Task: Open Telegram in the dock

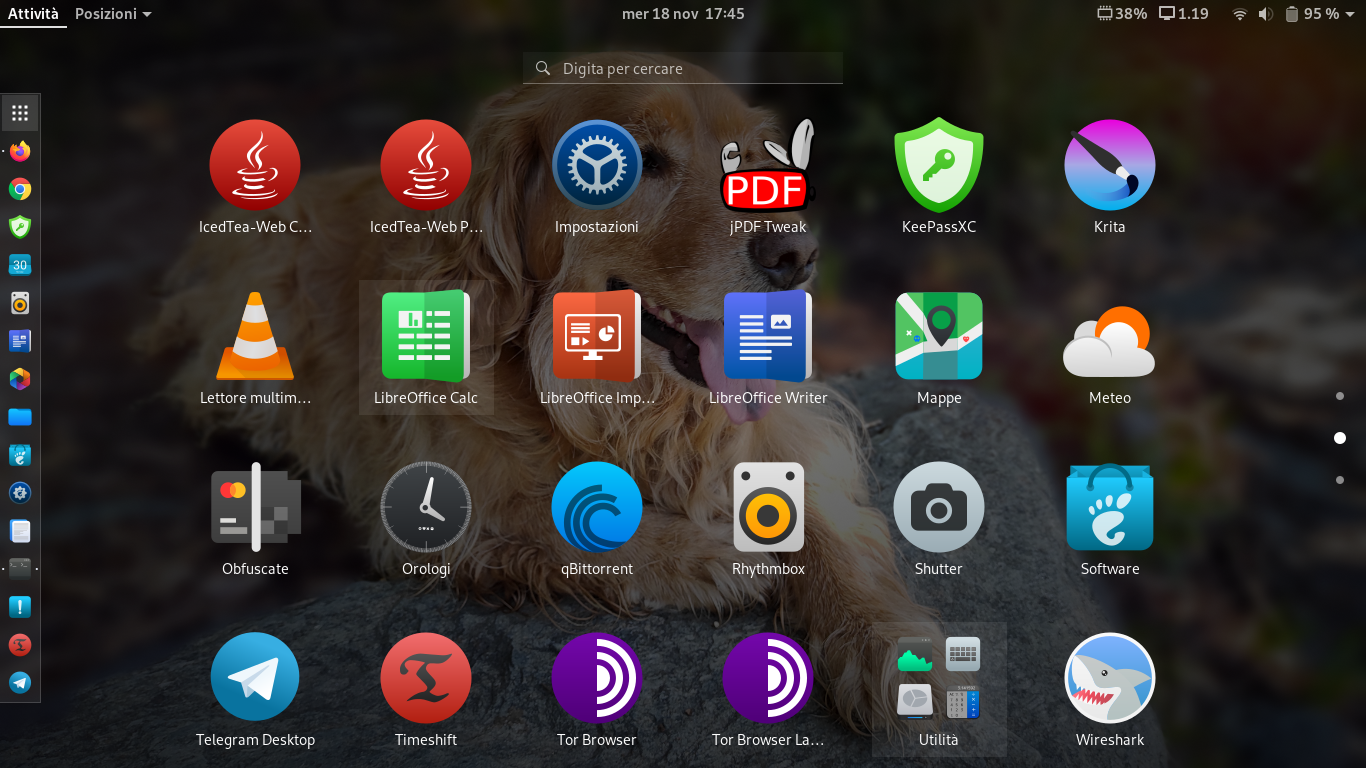Action: tap(20, 683)
